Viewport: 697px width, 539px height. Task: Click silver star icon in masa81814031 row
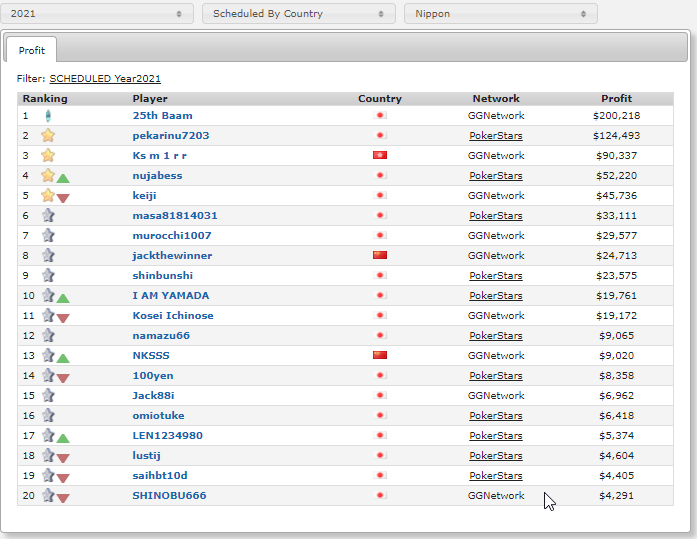pyautogui.click(x=48, y=215)
